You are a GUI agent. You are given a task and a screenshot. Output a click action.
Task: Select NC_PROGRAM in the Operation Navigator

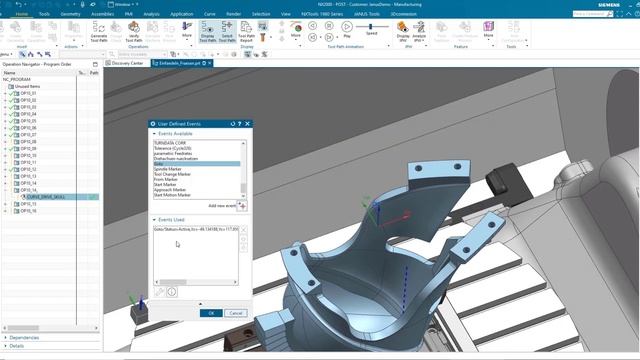(17, 80)
